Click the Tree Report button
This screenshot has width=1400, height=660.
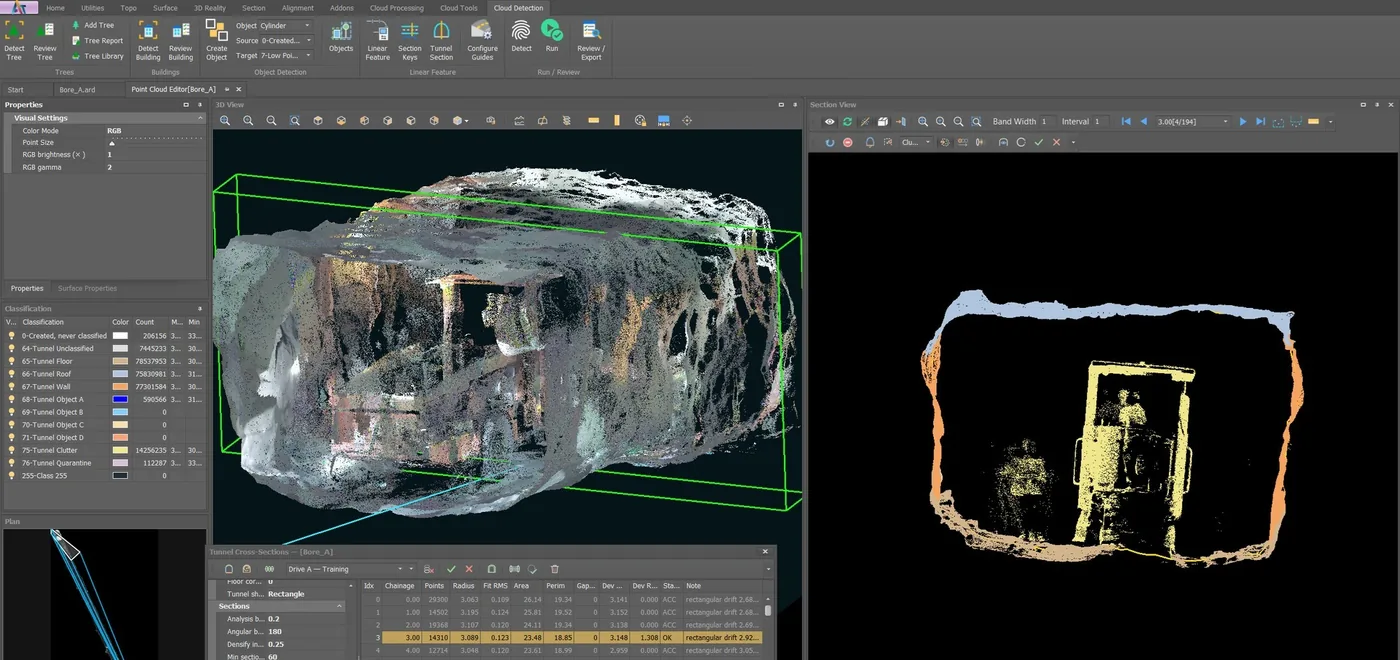click(x=97, y=41)
